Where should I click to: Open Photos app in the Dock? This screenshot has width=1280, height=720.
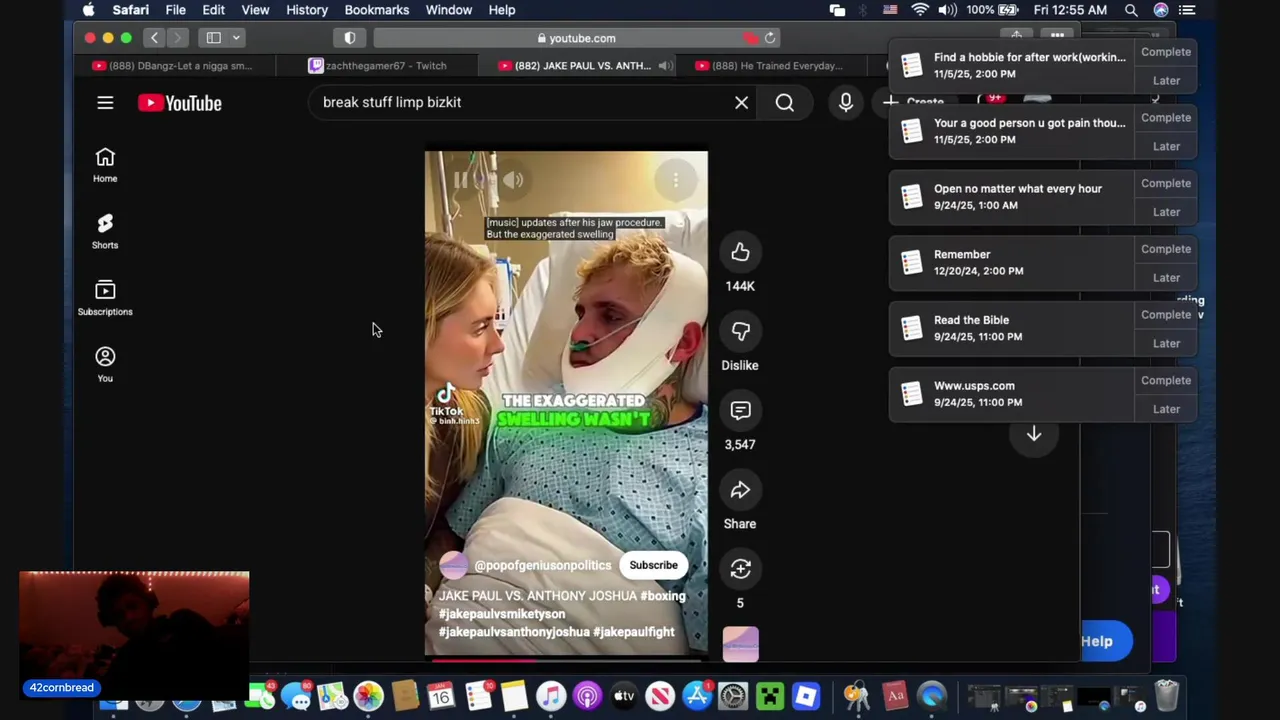click(x=368, y=696)
